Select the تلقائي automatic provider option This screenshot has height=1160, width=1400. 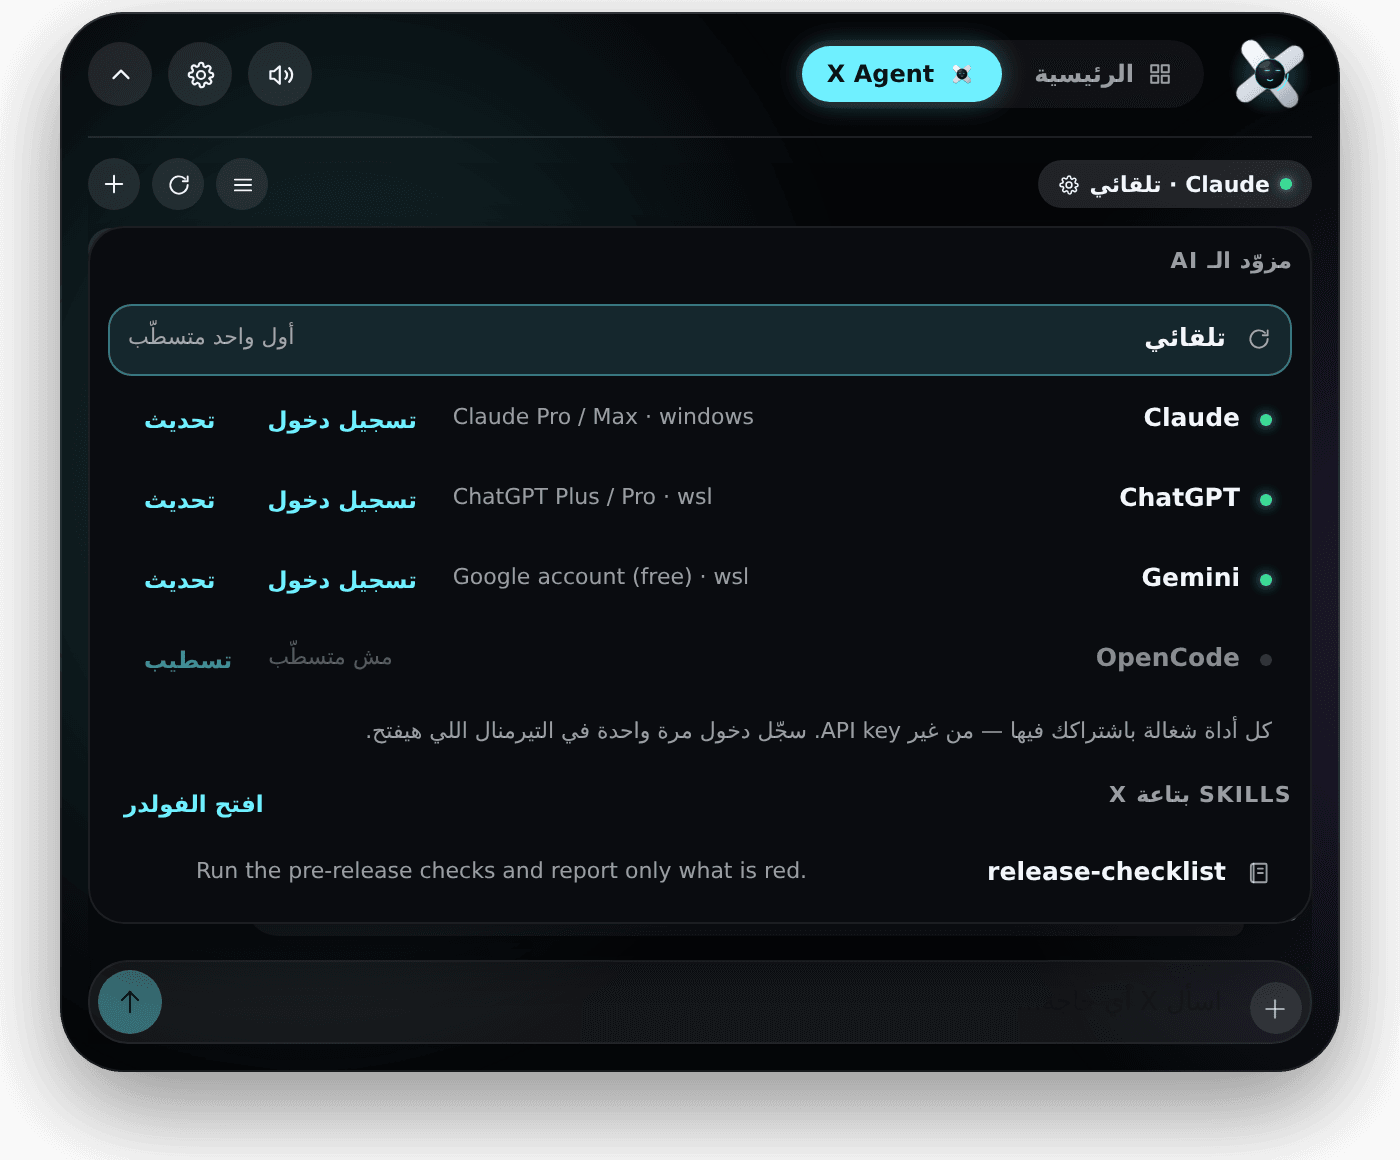point(700,340)
